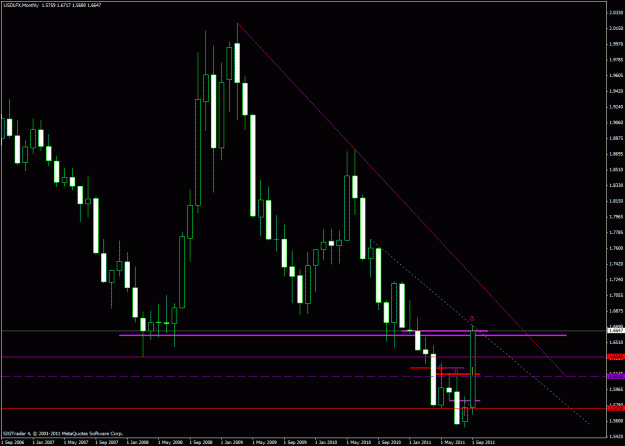Select the white dotted descending trendline

pyautogui.click(x=480, y=332)
